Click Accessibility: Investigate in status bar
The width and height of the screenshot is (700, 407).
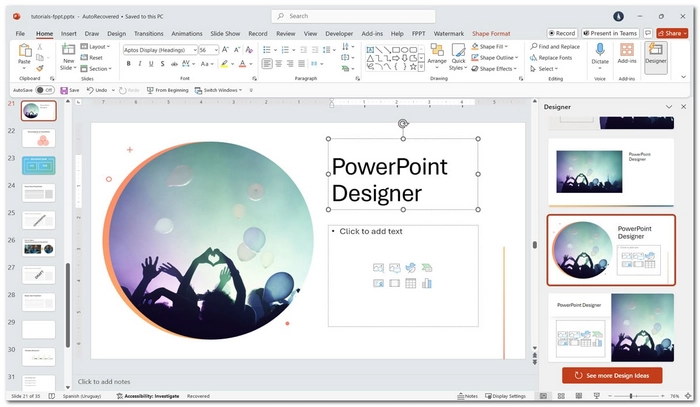pyautogui.click(x=148, y=396)
